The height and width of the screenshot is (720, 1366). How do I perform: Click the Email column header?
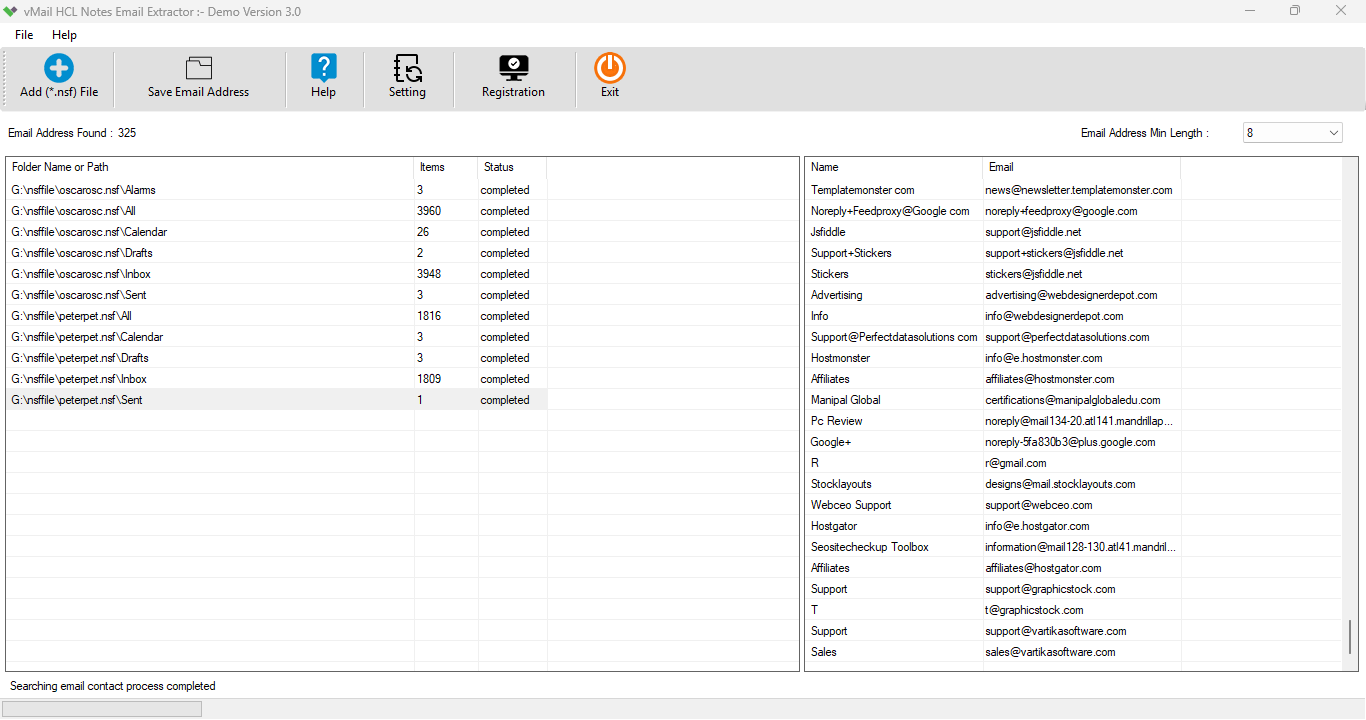pyautogui.click(x=1082, y=167)
